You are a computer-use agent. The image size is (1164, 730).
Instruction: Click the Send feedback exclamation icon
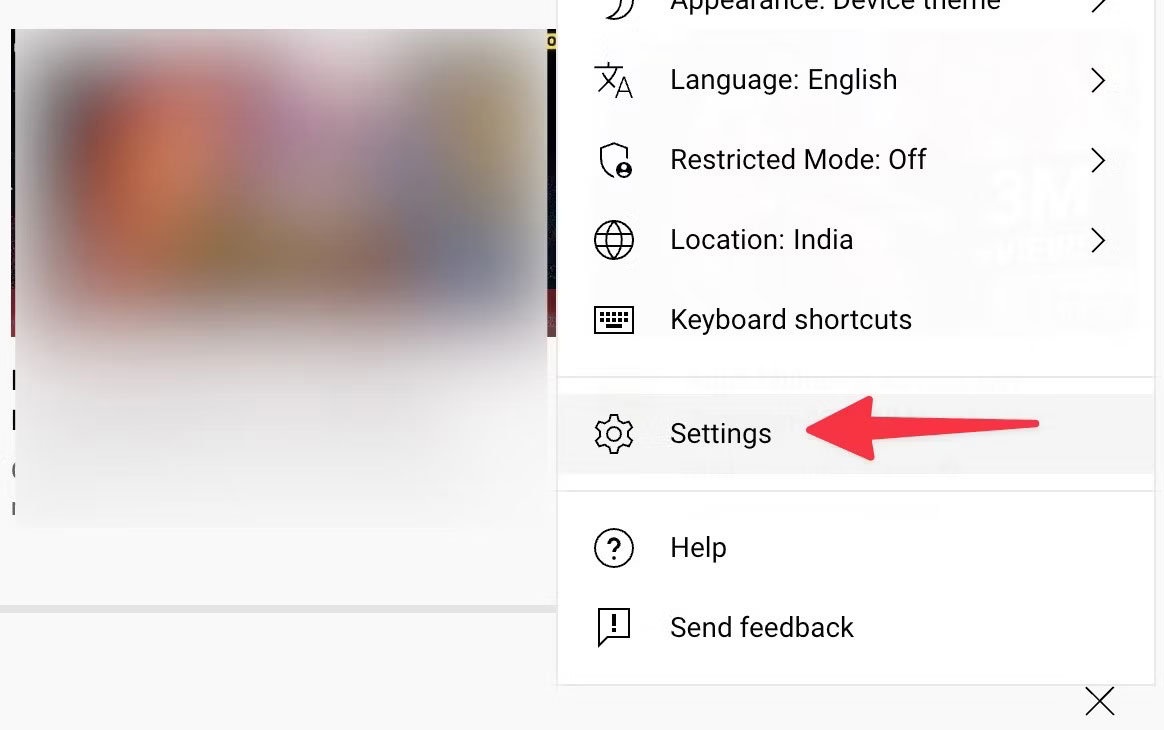coord(614,628)
